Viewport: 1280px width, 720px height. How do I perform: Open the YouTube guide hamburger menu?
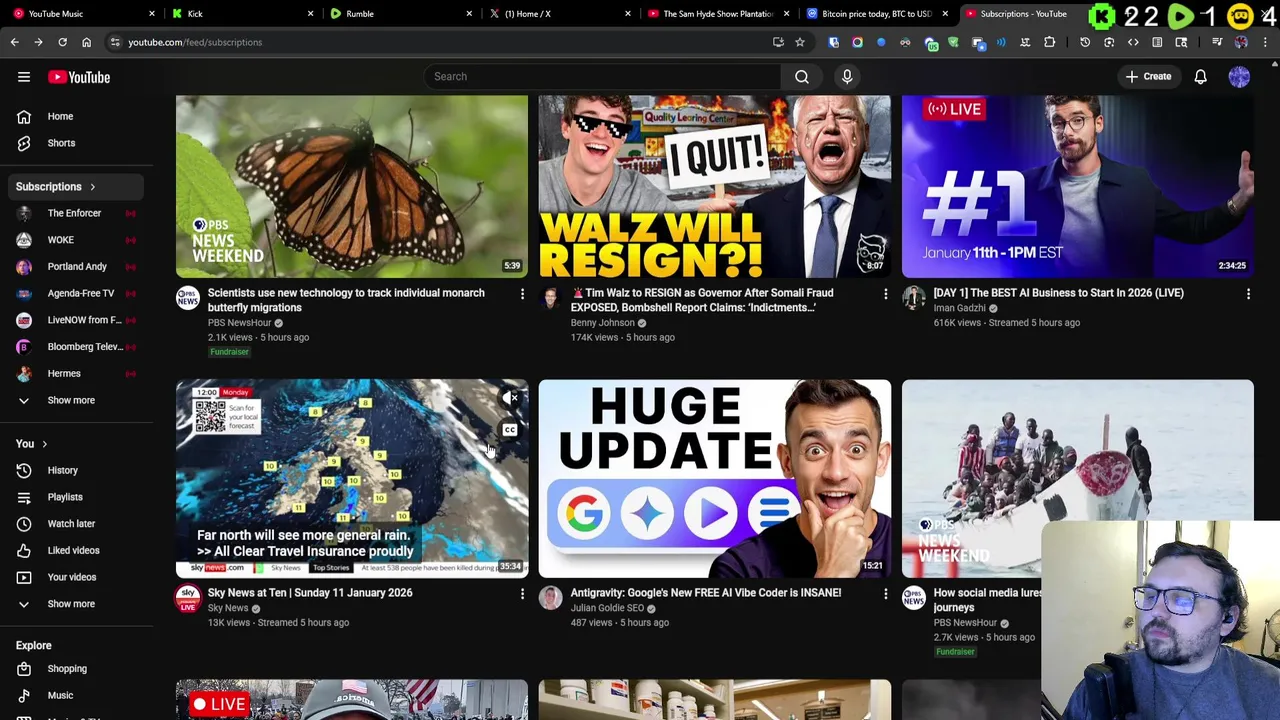click(x=24, y=77)
